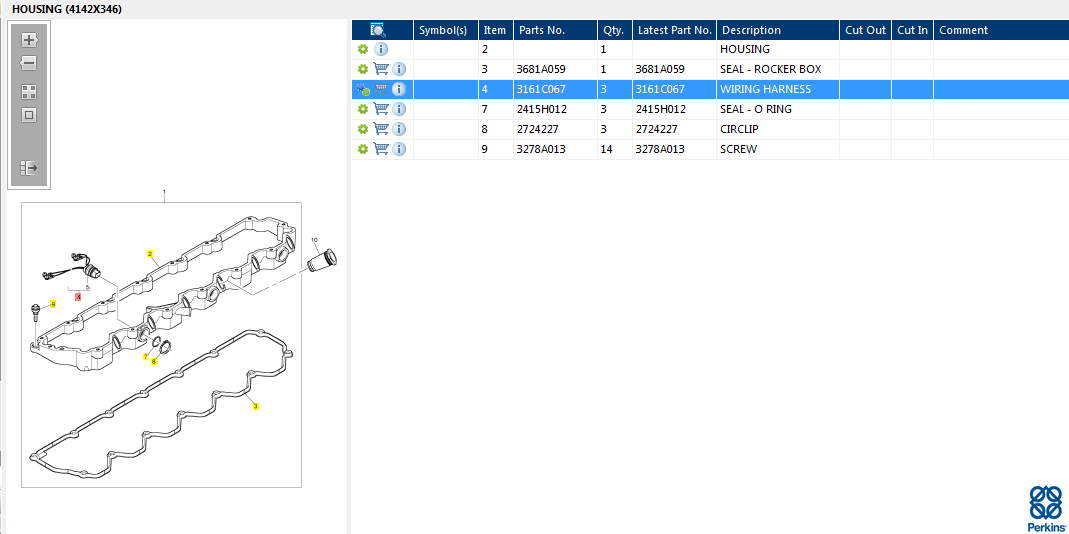
Task: Add SEAL - ROCKER BOX to cart
Action: pos(381,69)
